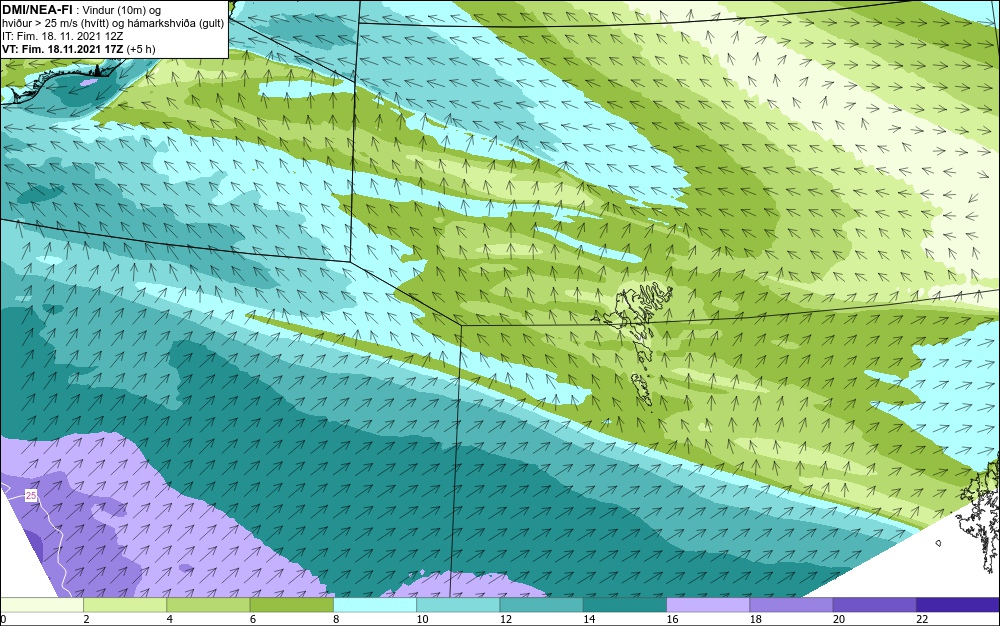Click the 'DMI/NEA-FI' title text
Image resolution: width=1000 pixels, height=626 pixels.
coord(37,10)
